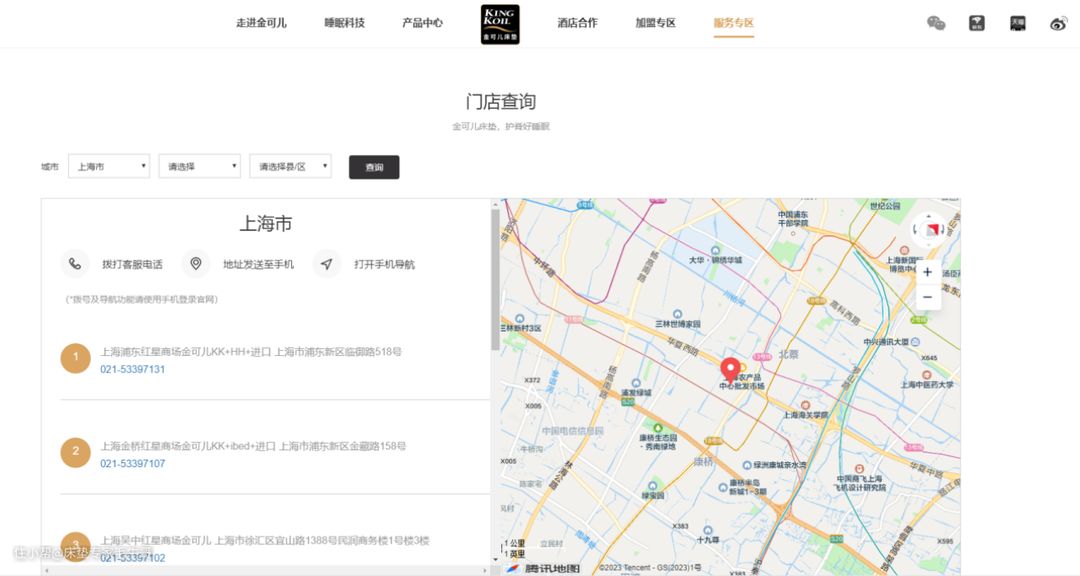Image resolution: width=1080 pixels, height=576 pixels.
Task: Open the JD store icon in header
Action: coord(977,23)
